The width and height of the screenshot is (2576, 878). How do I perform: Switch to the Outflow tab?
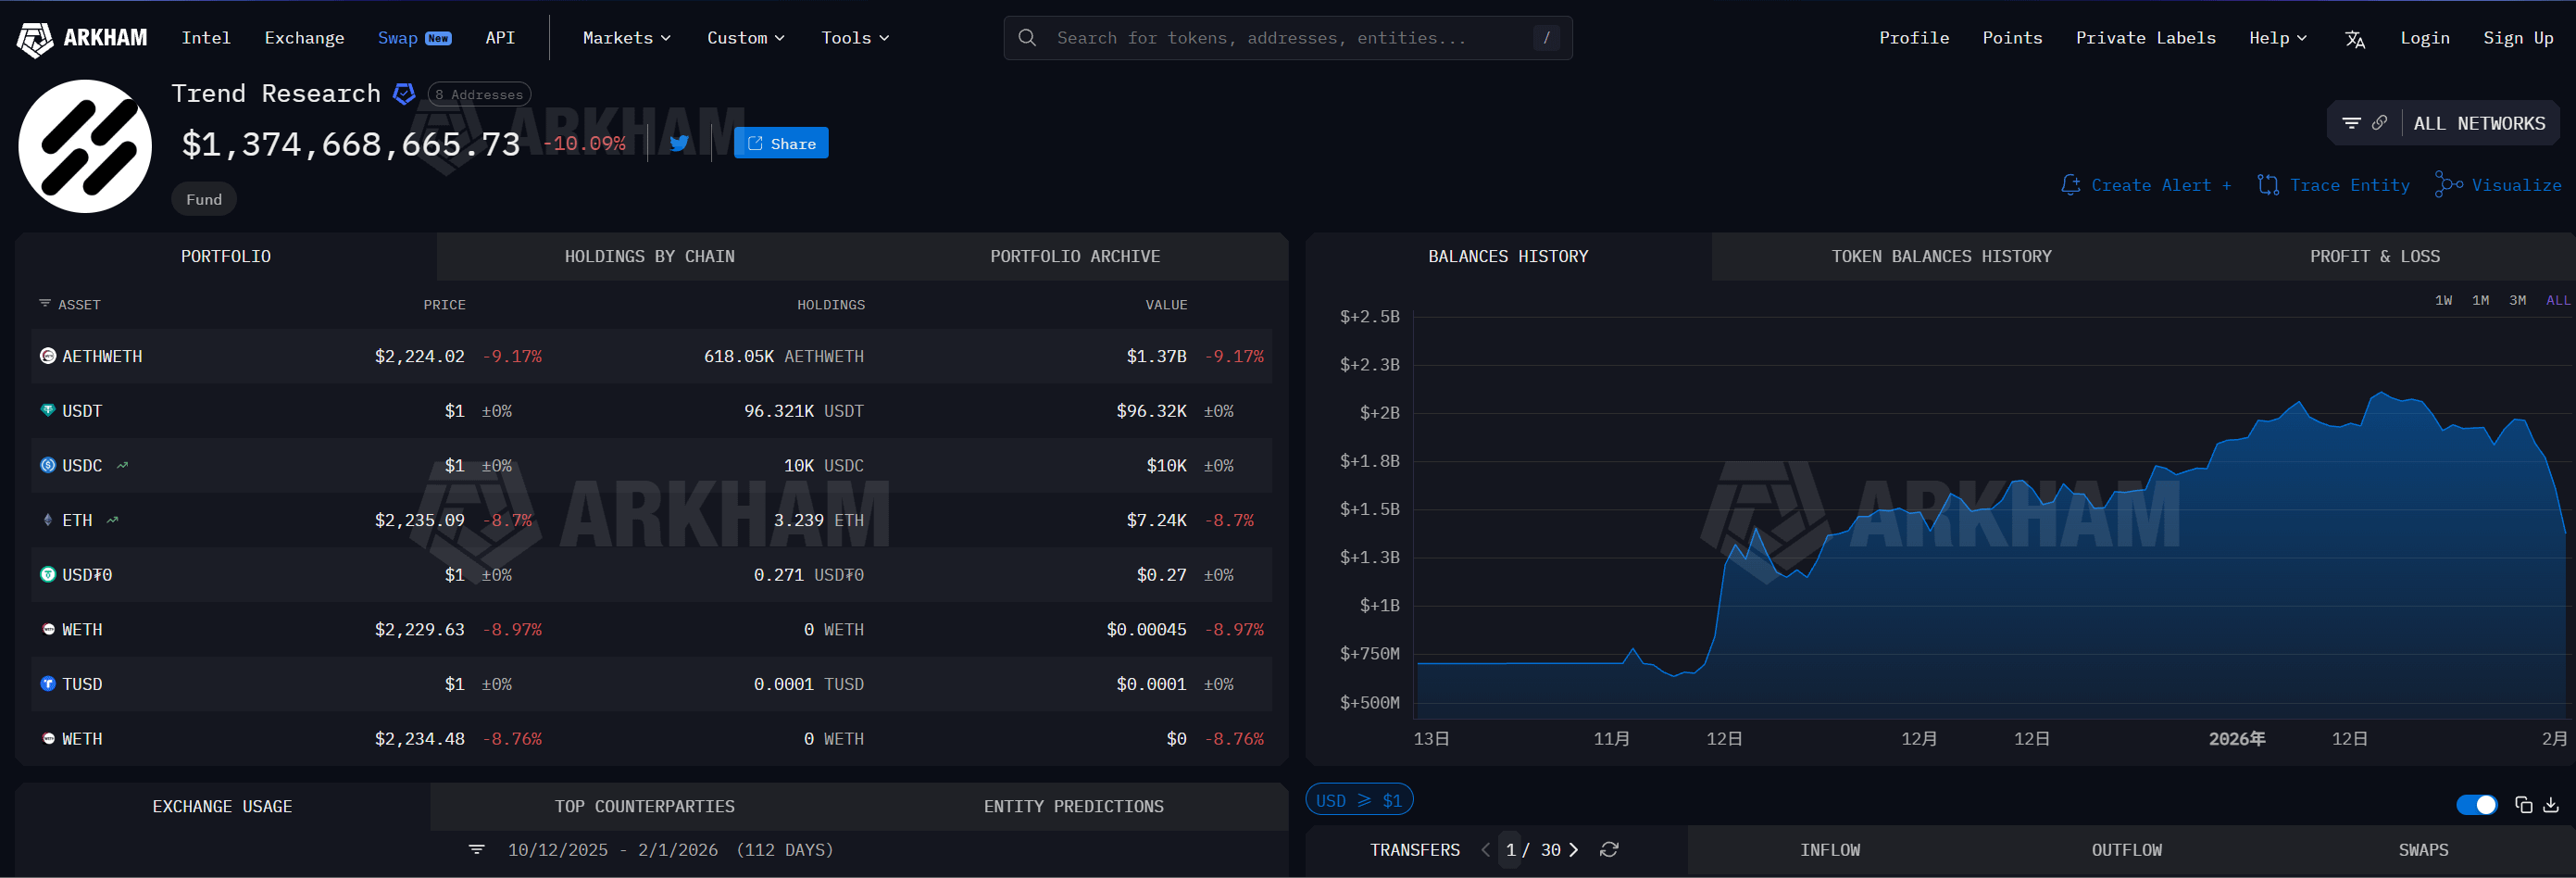(2126, 849)
